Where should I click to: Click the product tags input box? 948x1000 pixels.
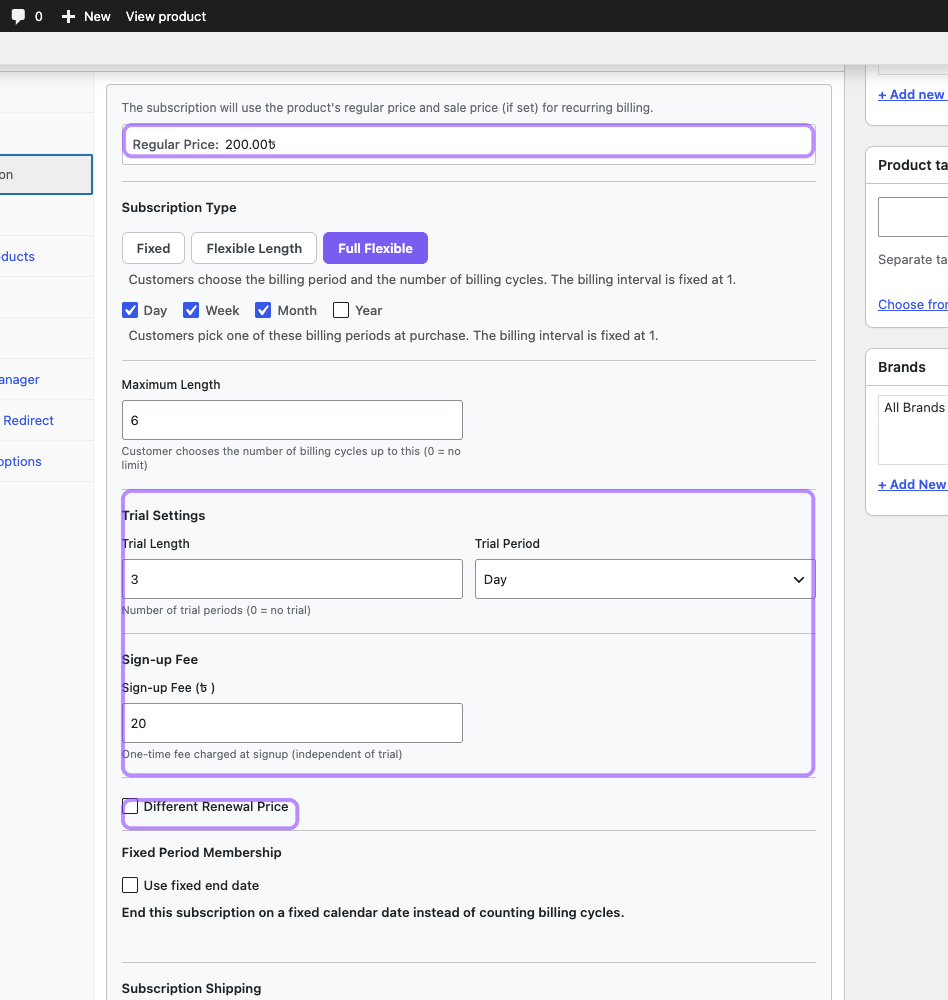(913, 217)
